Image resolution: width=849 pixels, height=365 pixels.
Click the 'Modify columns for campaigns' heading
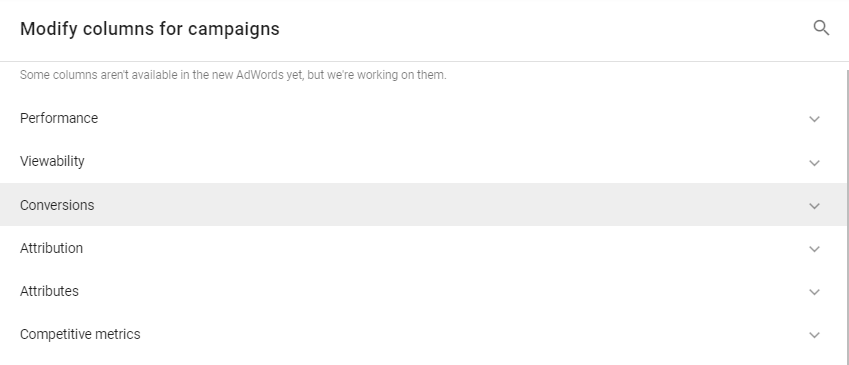[x=150, y=29]
